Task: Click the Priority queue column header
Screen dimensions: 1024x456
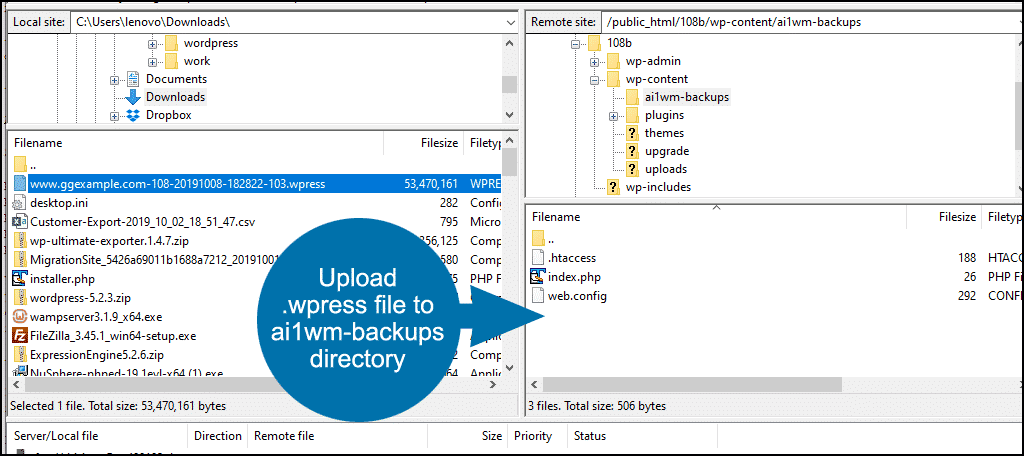Action: [533, 436]
